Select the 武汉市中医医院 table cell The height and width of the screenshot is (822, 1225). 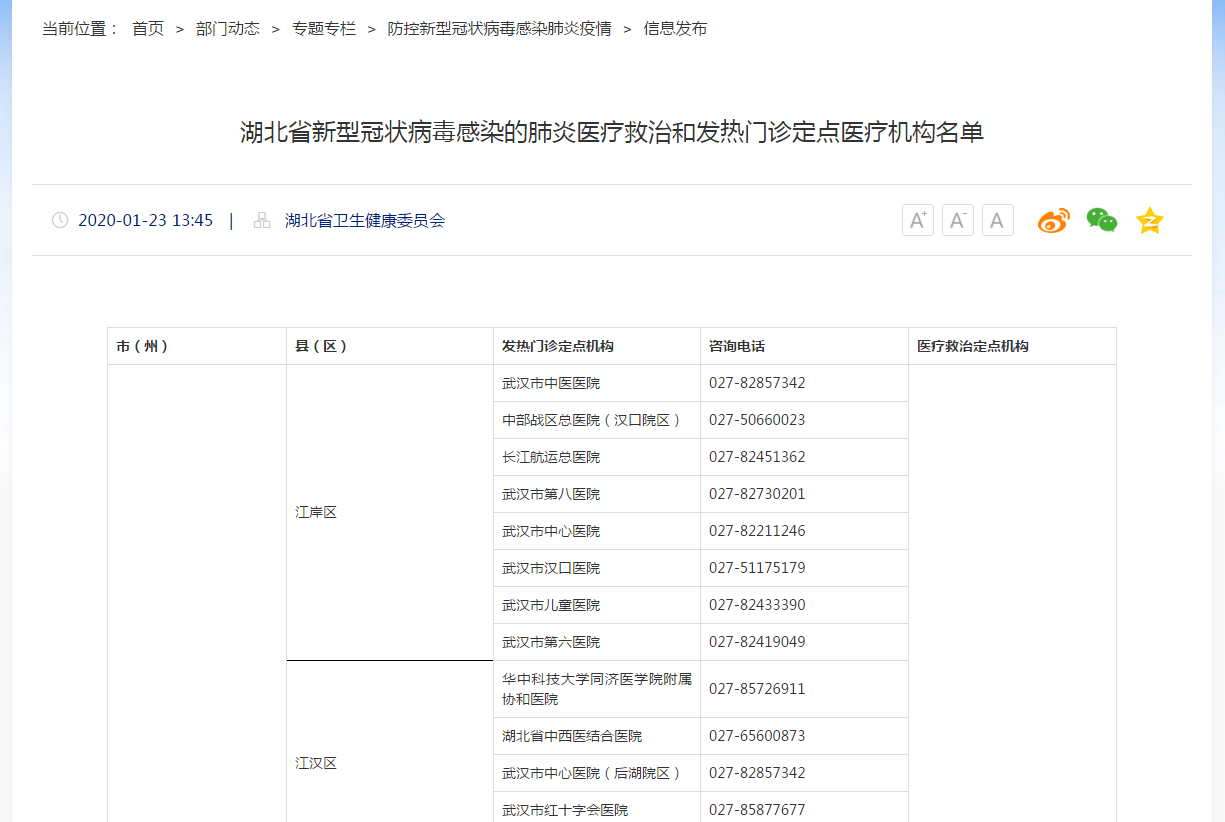coord(551,383)
